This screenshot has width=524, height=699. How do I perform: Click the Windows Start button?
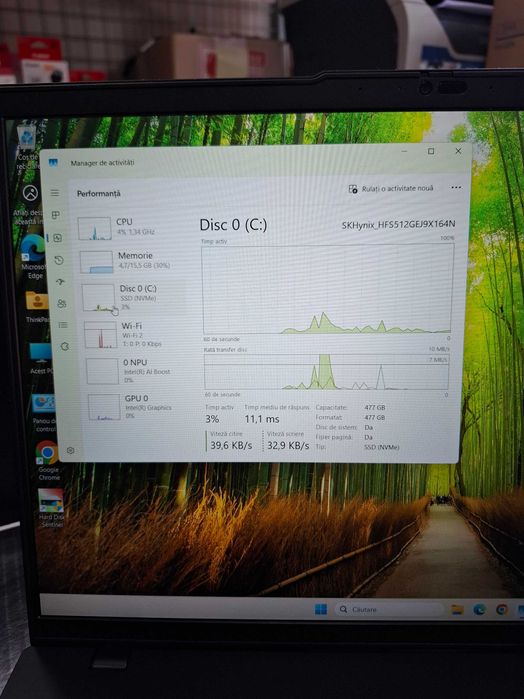pos(321,609)
